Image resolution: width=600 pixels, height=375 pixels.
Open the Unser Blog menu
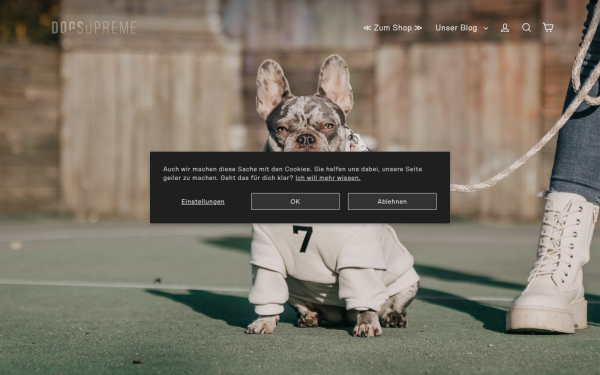[x=456, y=28]
